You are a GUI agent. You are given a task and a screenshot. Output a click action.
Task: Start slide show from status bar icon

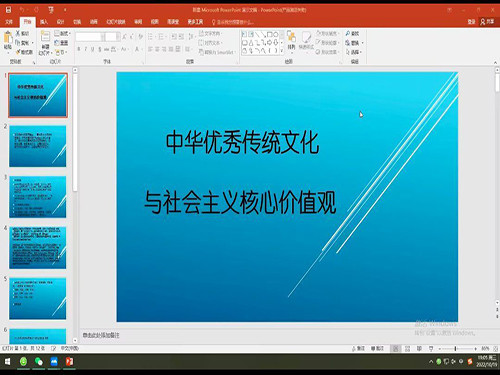pos(431,349)
